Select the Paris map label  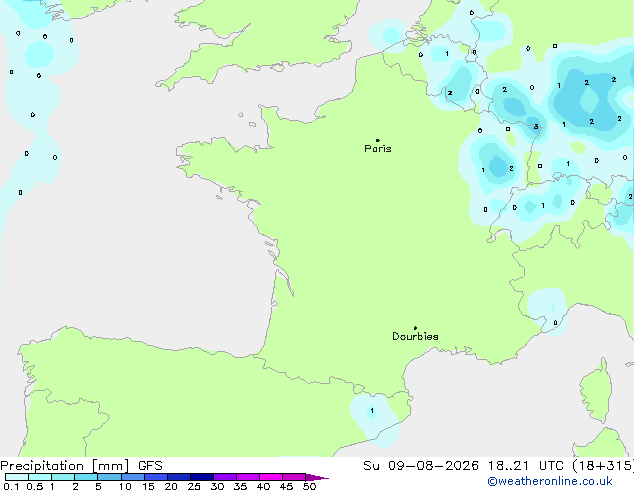pos(378,149)
